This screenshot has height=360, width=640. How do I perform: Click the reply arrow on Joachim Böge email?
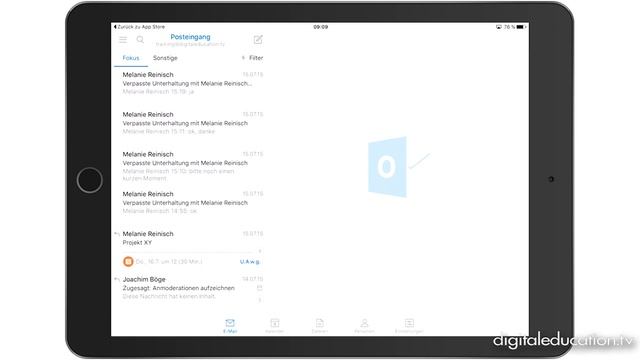[x=117, y=280]
